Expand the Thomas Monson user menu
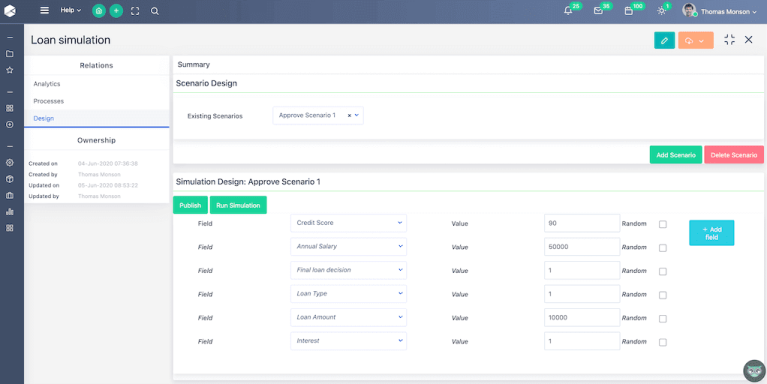767x384 pixels. click(728, 12)
